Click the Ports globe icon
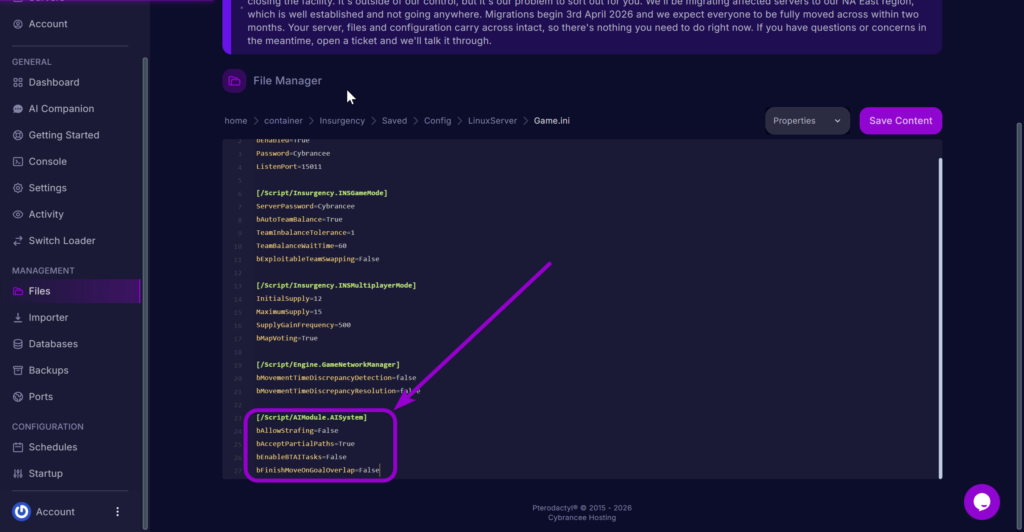Image resolution: width=1024 pixels, height=532 pixels. click(x=18, y=397)
